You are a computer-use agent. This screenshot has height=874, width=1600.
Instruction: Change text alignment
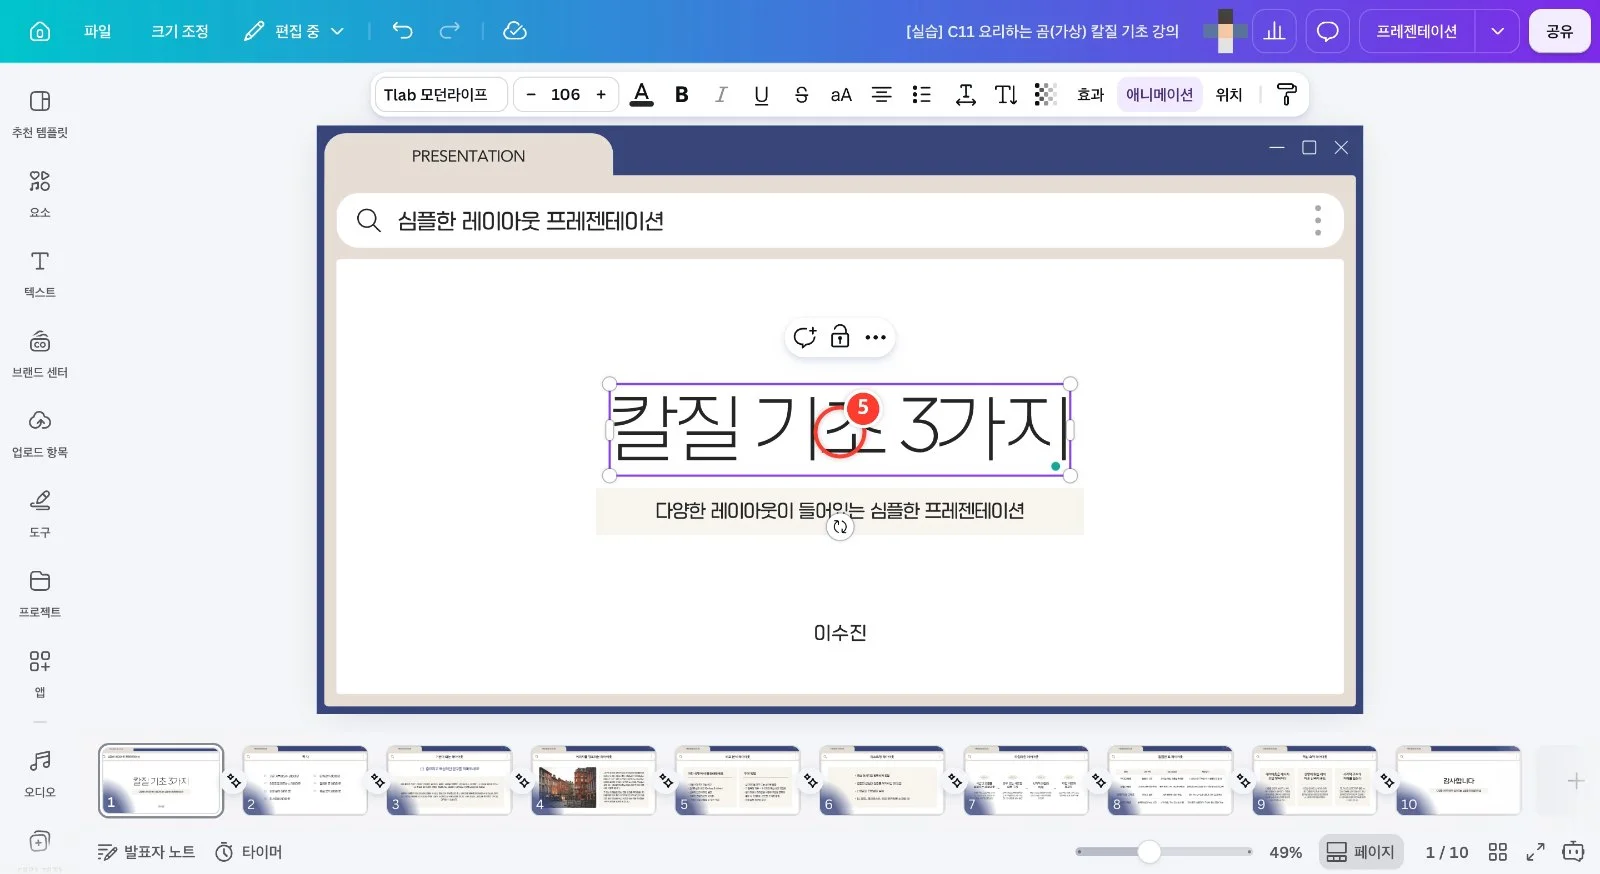[x=881, y=95]
